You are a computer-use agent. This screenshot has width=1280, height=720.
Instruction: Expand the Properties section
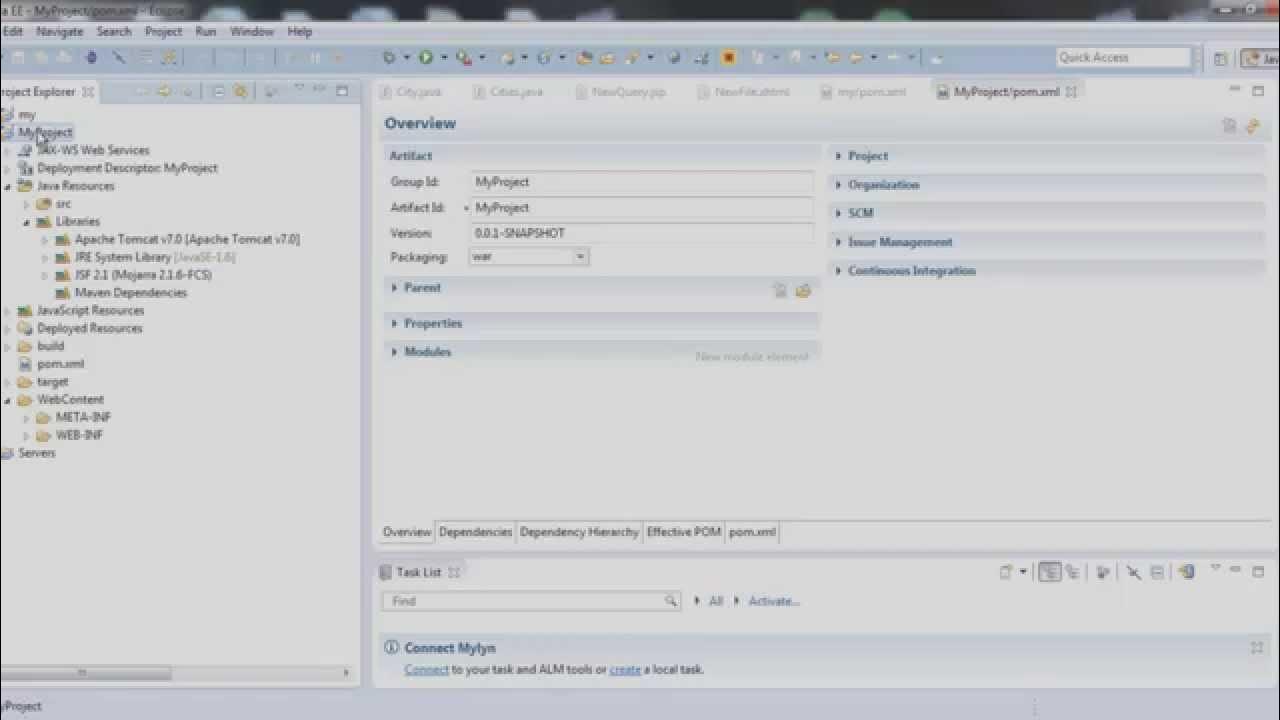[395, 324]
